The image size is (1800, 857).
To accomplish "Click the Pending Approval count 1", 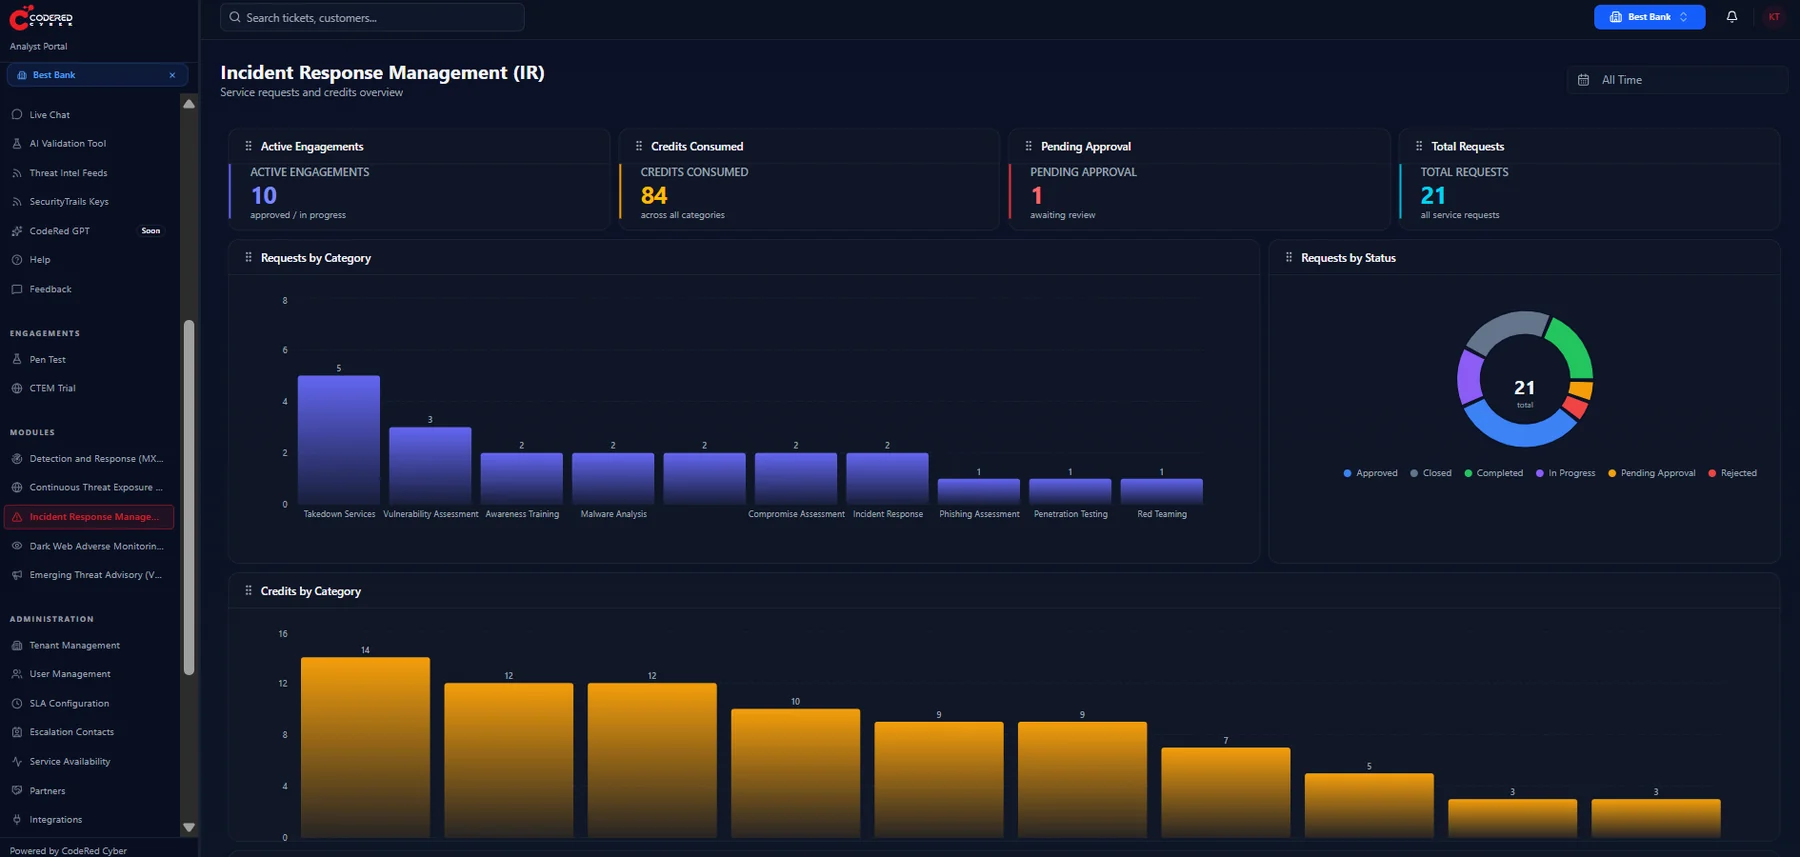I will point(1037,196).
